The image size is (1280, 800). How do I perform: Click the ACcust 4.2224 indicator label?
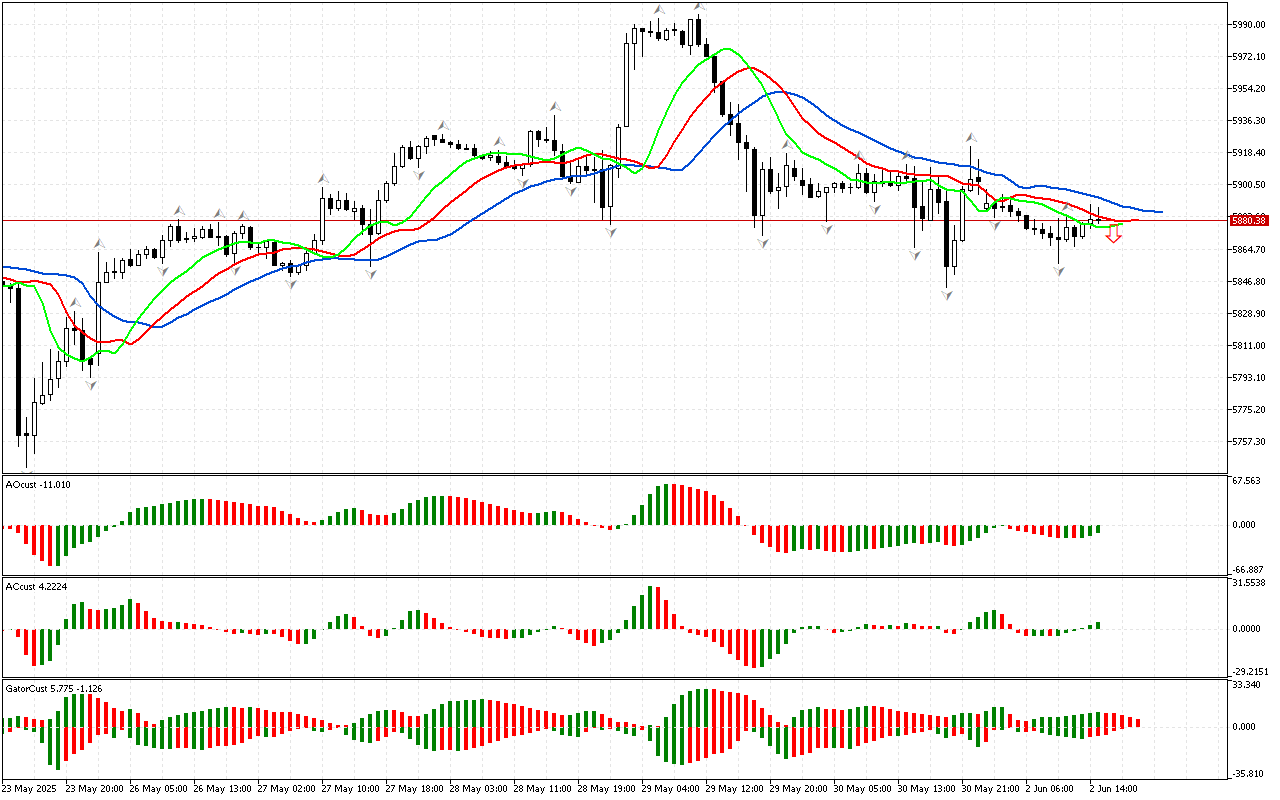coord(37,586)
